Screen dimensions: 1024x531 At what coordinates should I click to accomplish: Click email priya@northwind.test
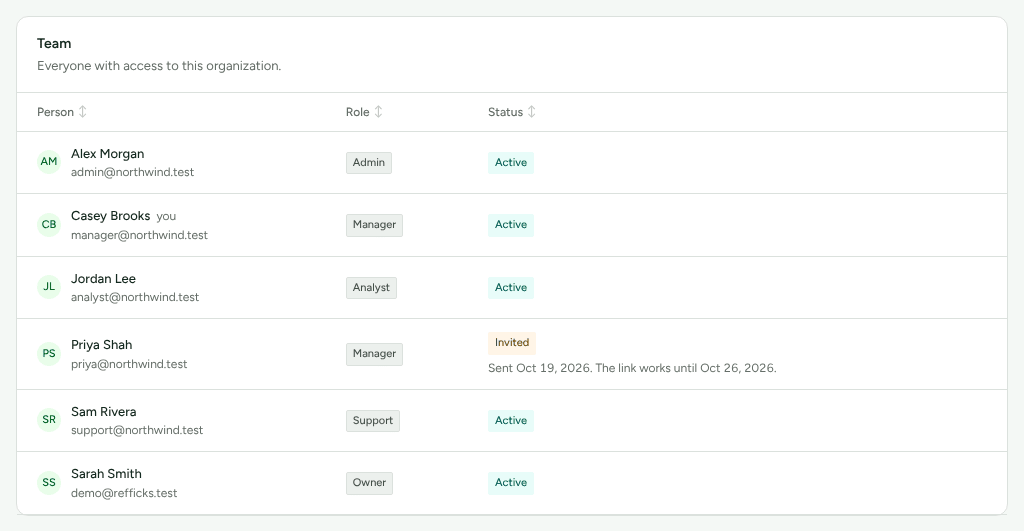coord(129,364)
